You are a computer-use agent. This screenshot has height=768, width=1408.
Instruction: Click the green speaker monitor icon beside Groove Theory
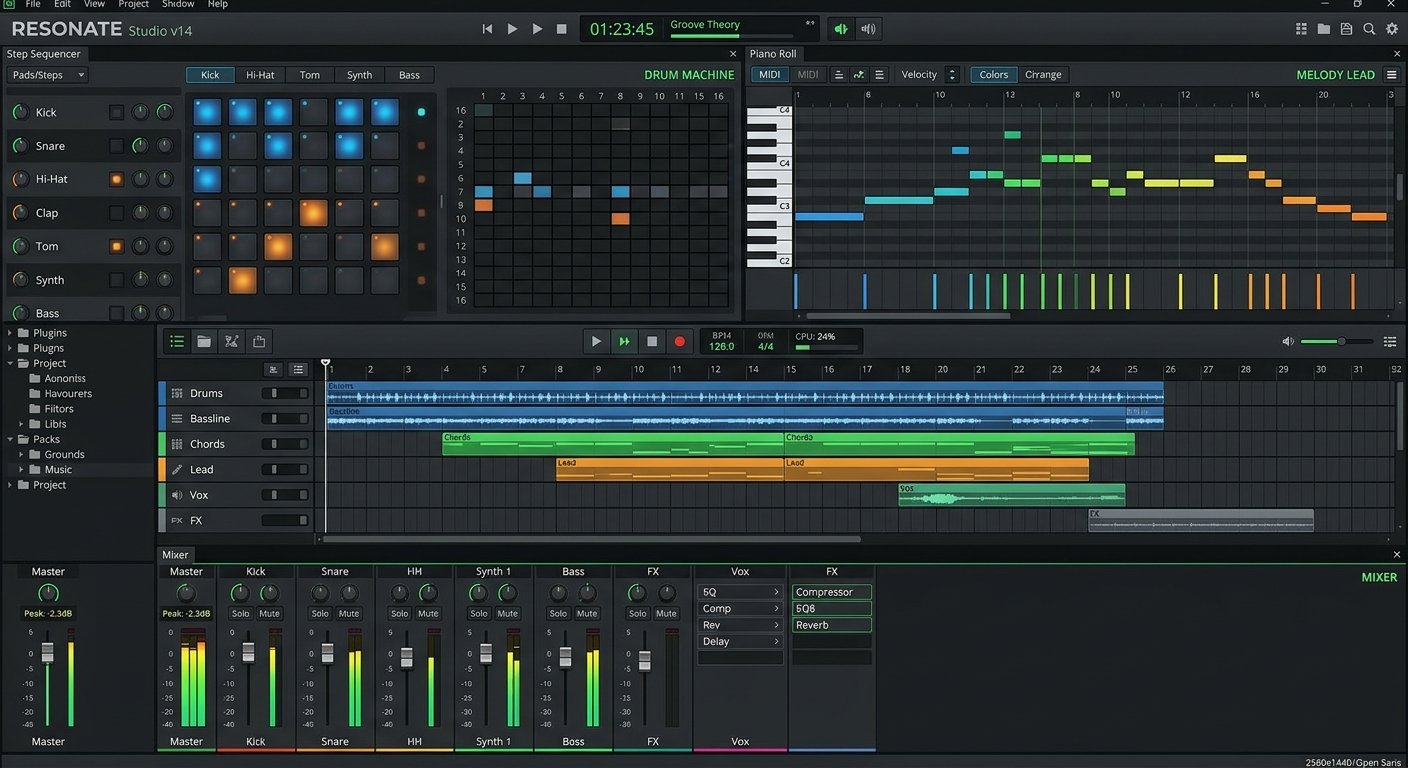click(841, 29)
